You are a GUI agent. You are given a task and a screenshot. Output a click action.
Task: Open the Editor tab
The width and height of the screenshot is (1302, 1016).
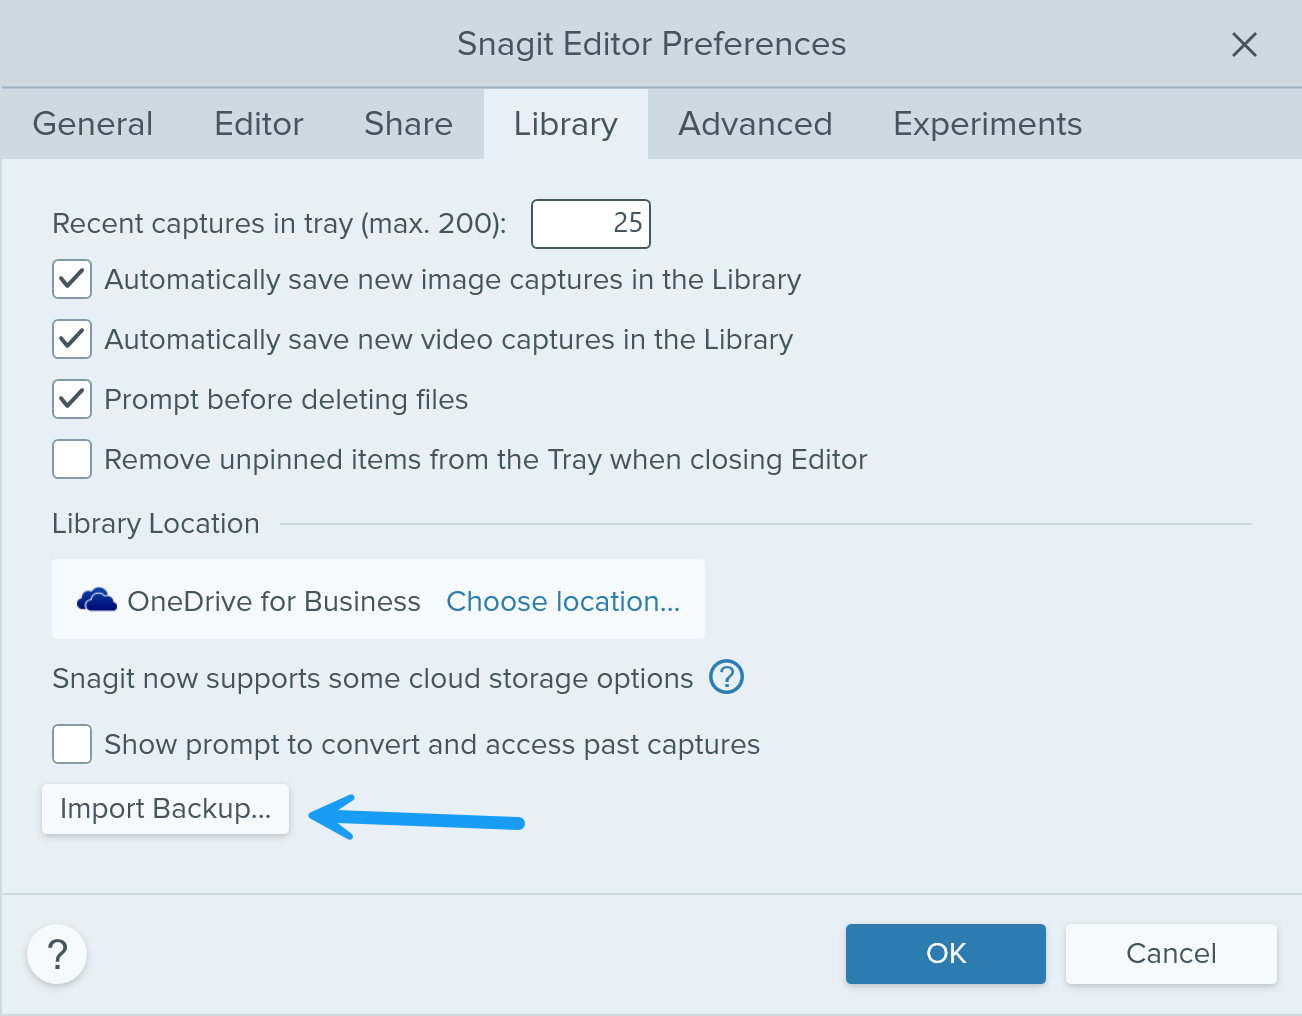(259, 124)
